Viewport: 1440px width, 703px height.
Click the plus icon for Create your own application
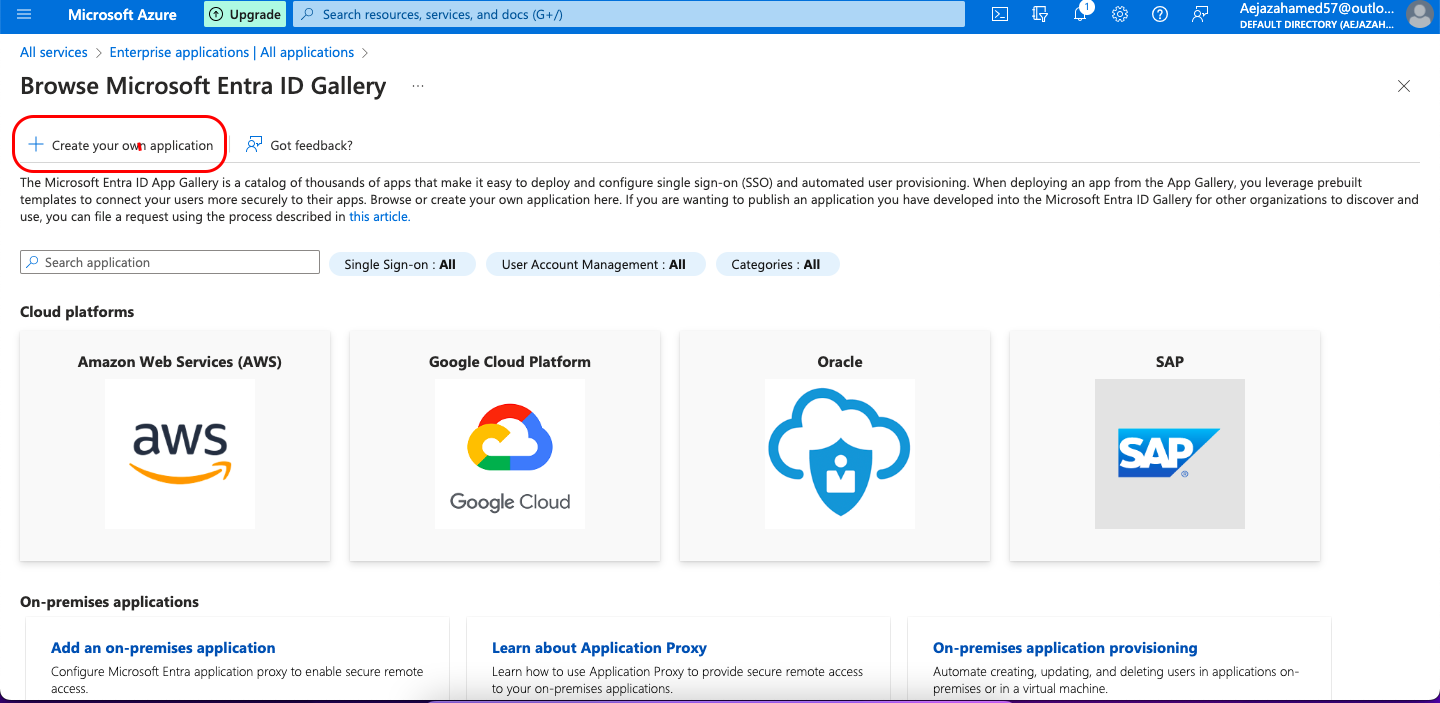(x=36, y=144)
